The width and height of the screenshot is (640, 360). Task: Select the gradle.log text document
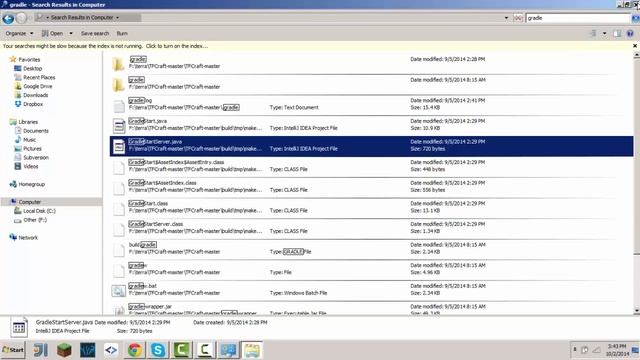371,105
